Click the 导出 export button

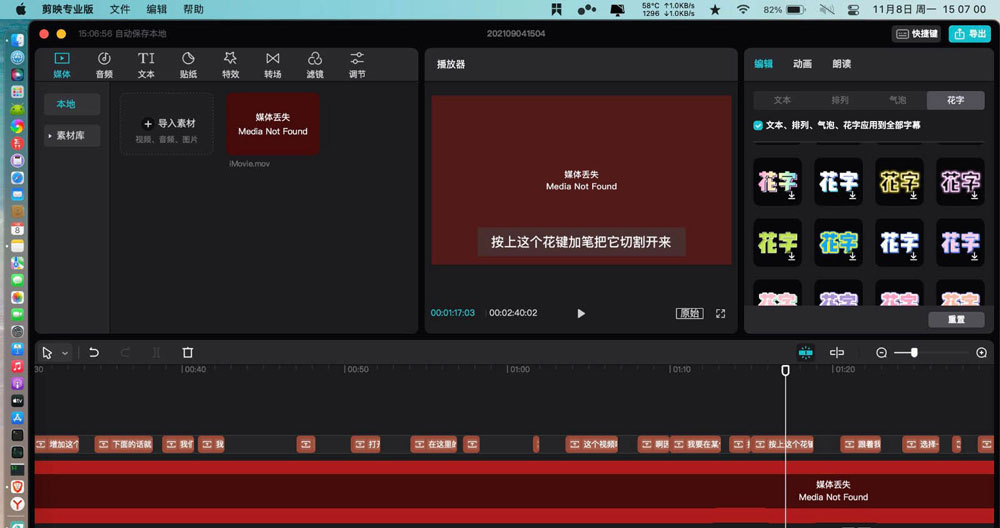(969, 34)
